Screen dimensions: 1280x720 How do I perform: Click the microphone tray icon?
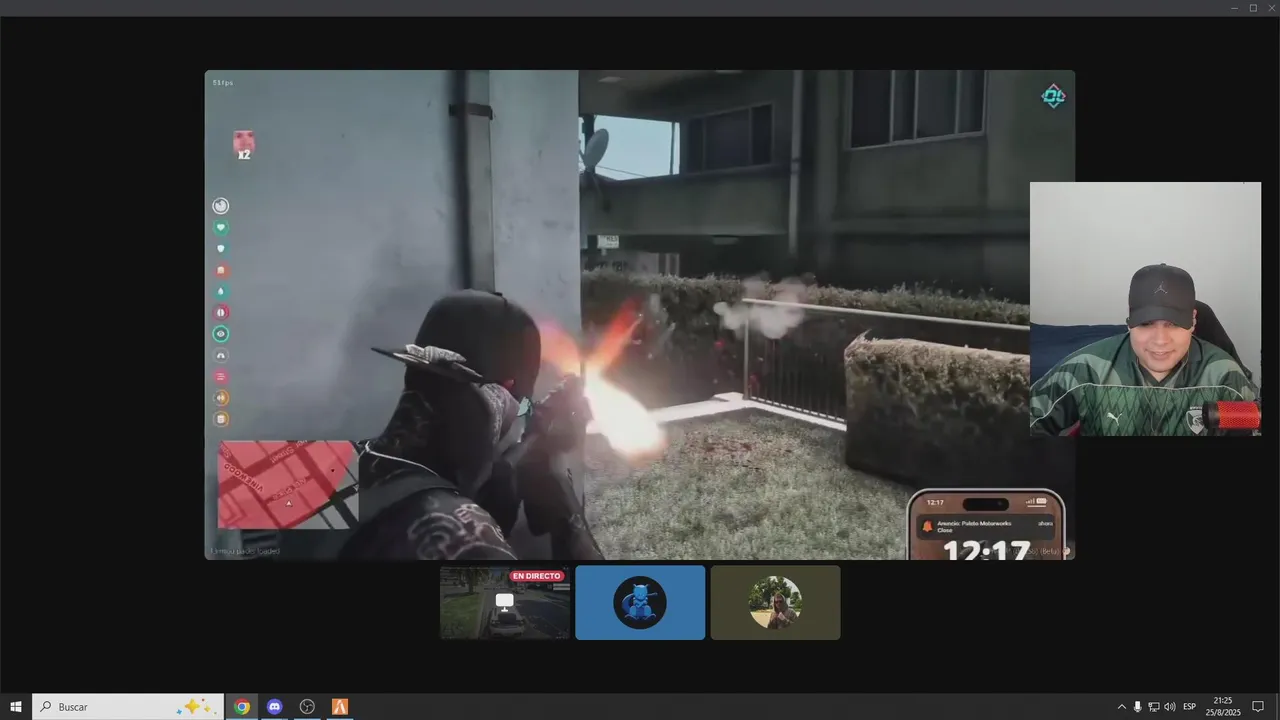1137,707
